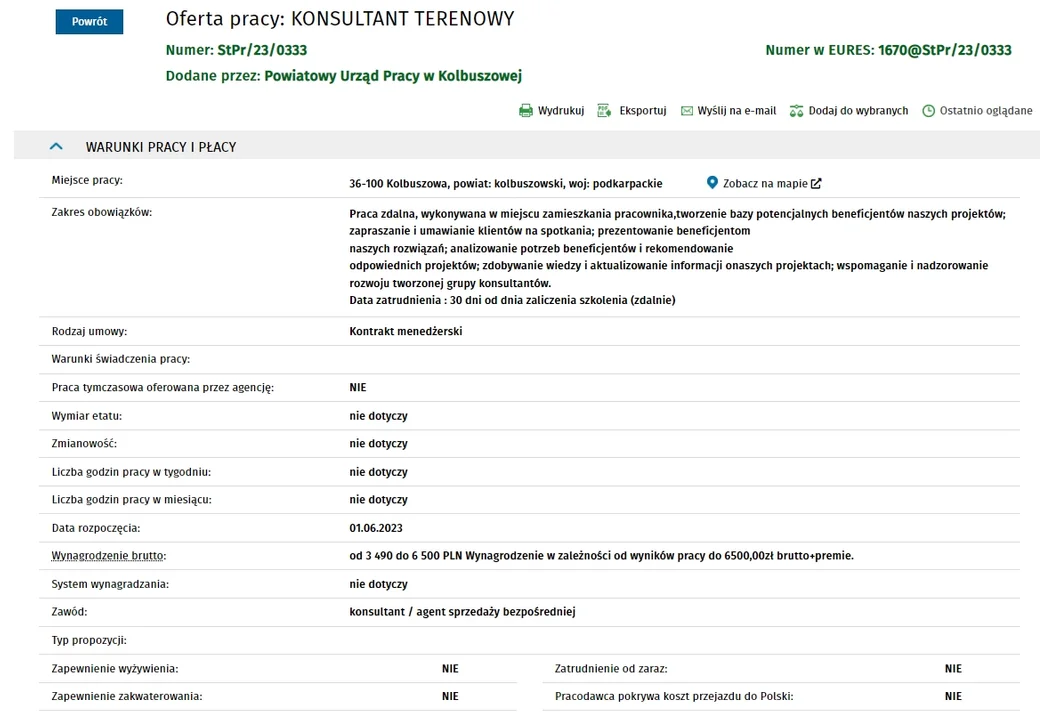Screen dimensions: 1040x720
Task: Click konsultant / agent sprzedaży bezpośredniej value
Action: [462, 612]
